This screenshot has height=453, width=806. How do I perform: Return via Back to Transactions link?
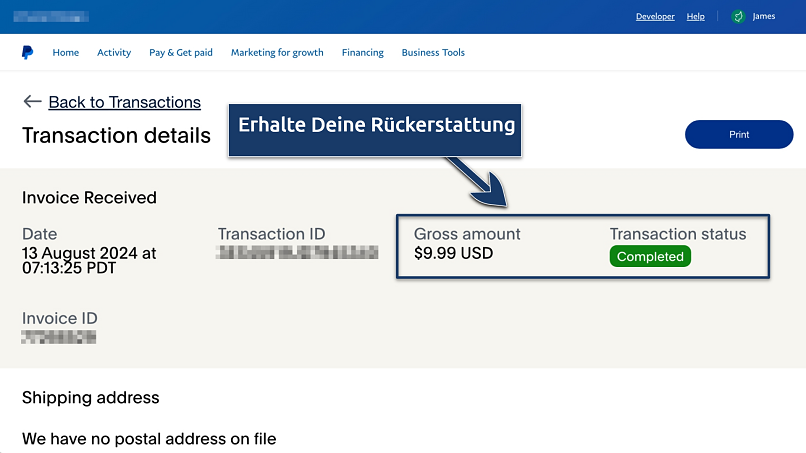[x=124, y=102]
